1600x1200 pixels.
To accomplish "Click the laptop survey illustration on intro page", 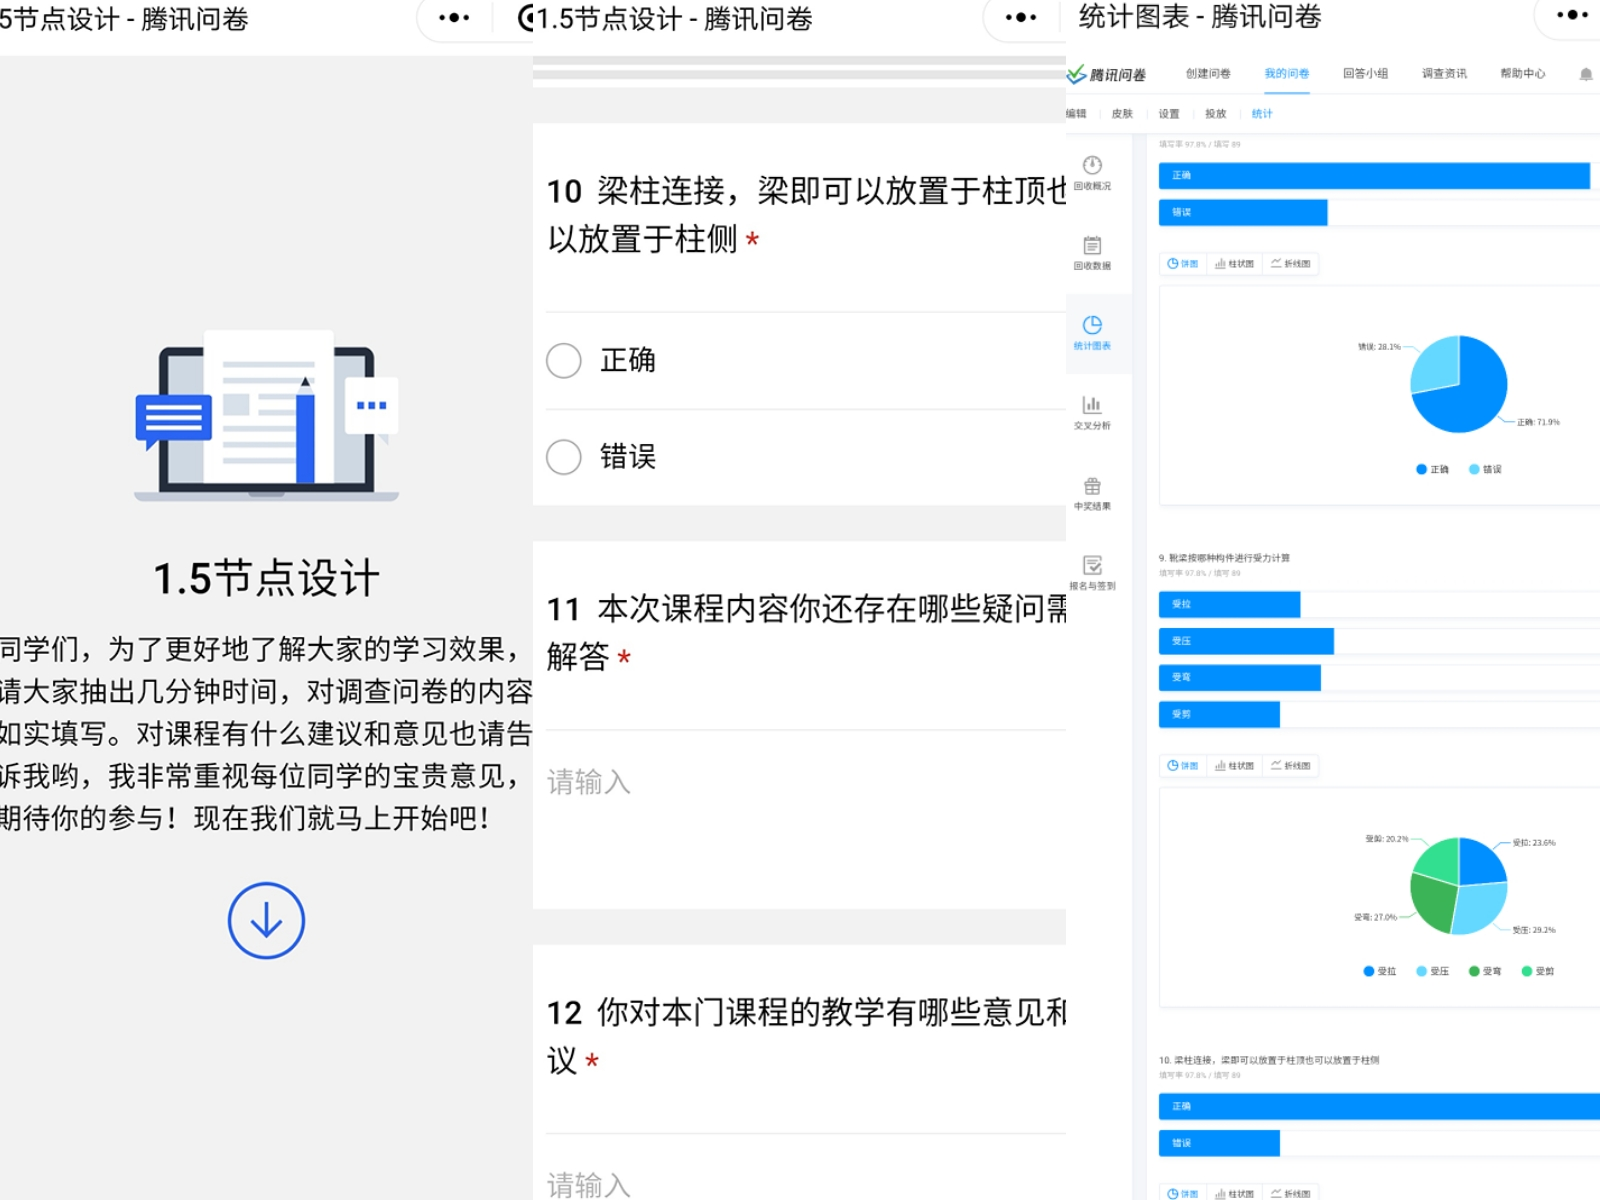I will point(267,415).
